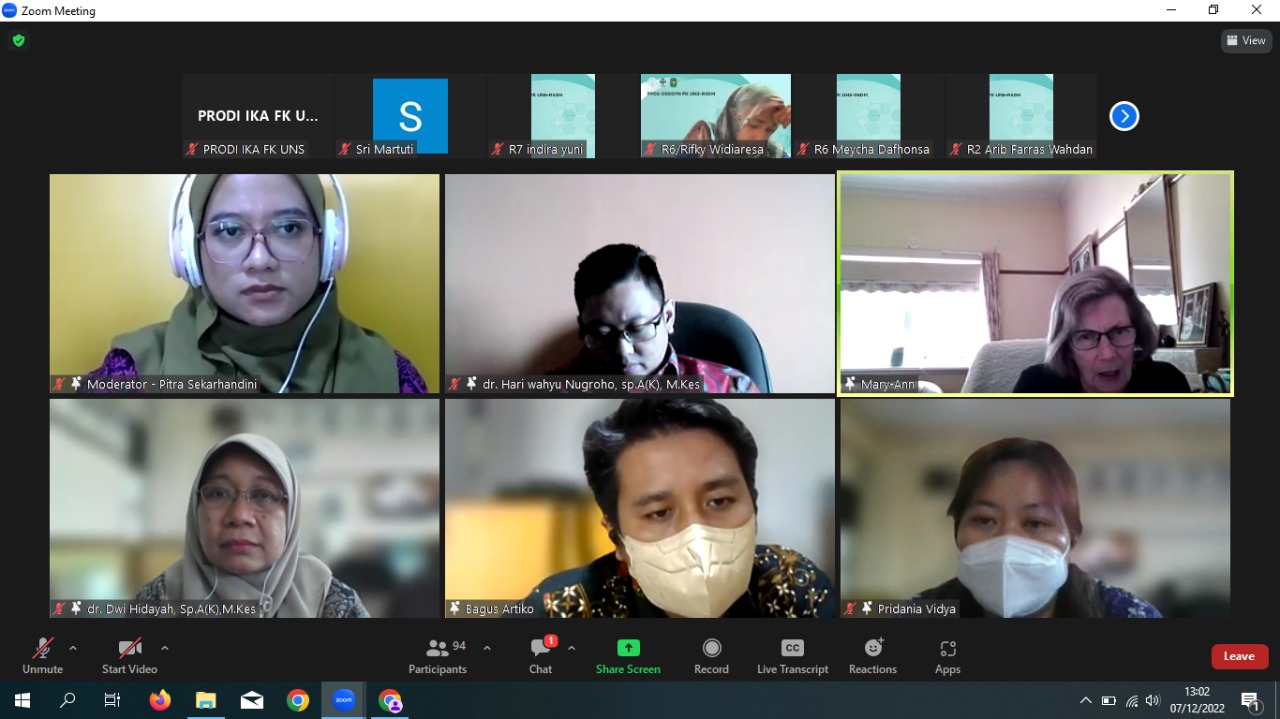The image size is (1280, 719).
Task: Show next participants with the blue arrow
Action: 1124,117
